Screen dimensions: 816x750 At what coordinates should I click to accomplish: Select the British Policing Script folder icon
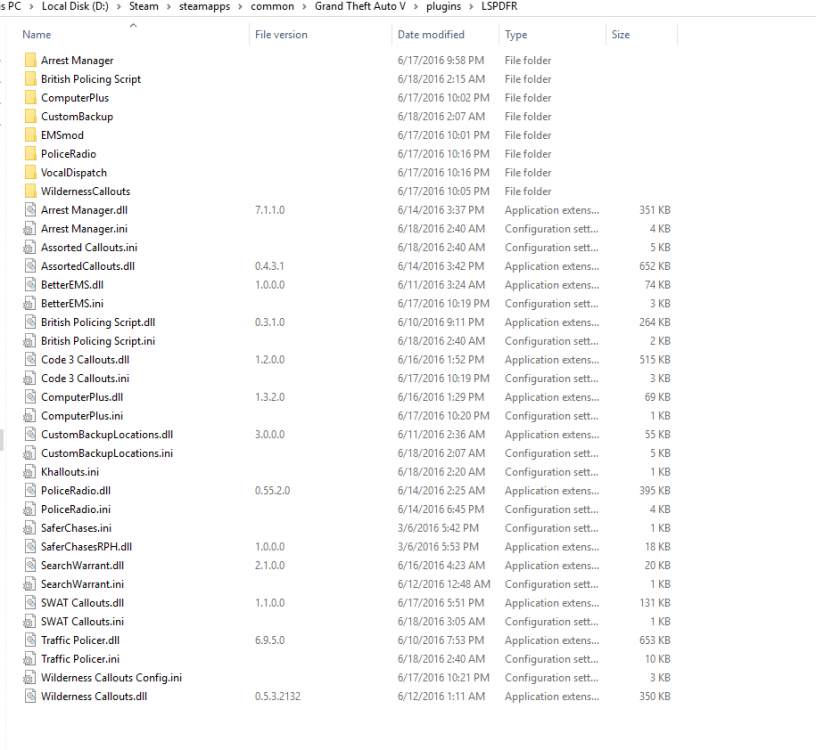click(x=31, y=79)
